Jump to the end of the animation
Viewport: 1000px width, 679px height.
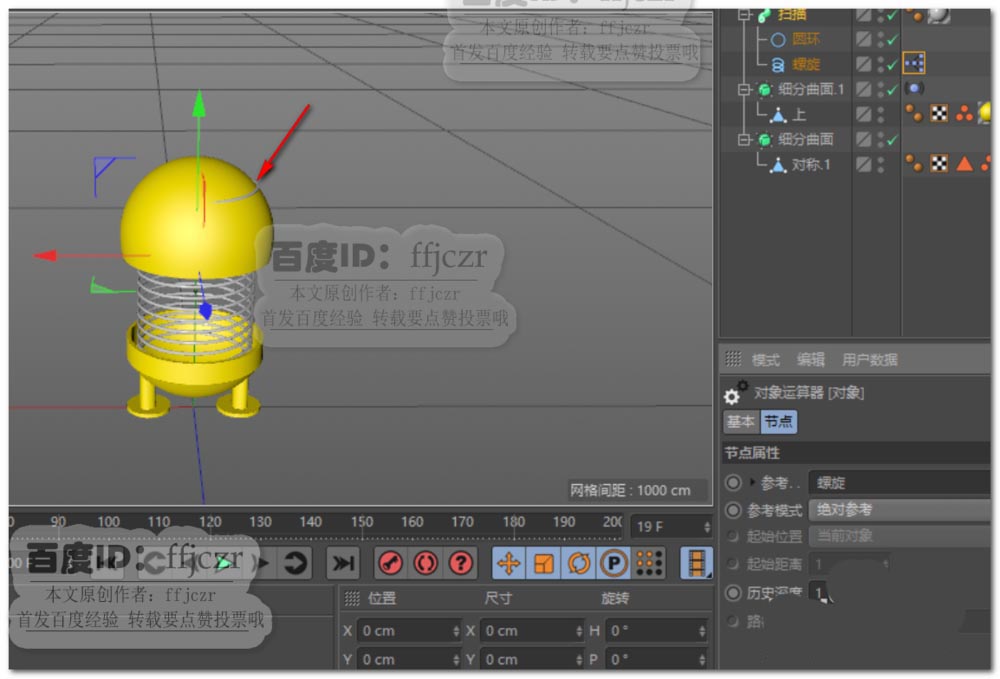click(343, 563)
